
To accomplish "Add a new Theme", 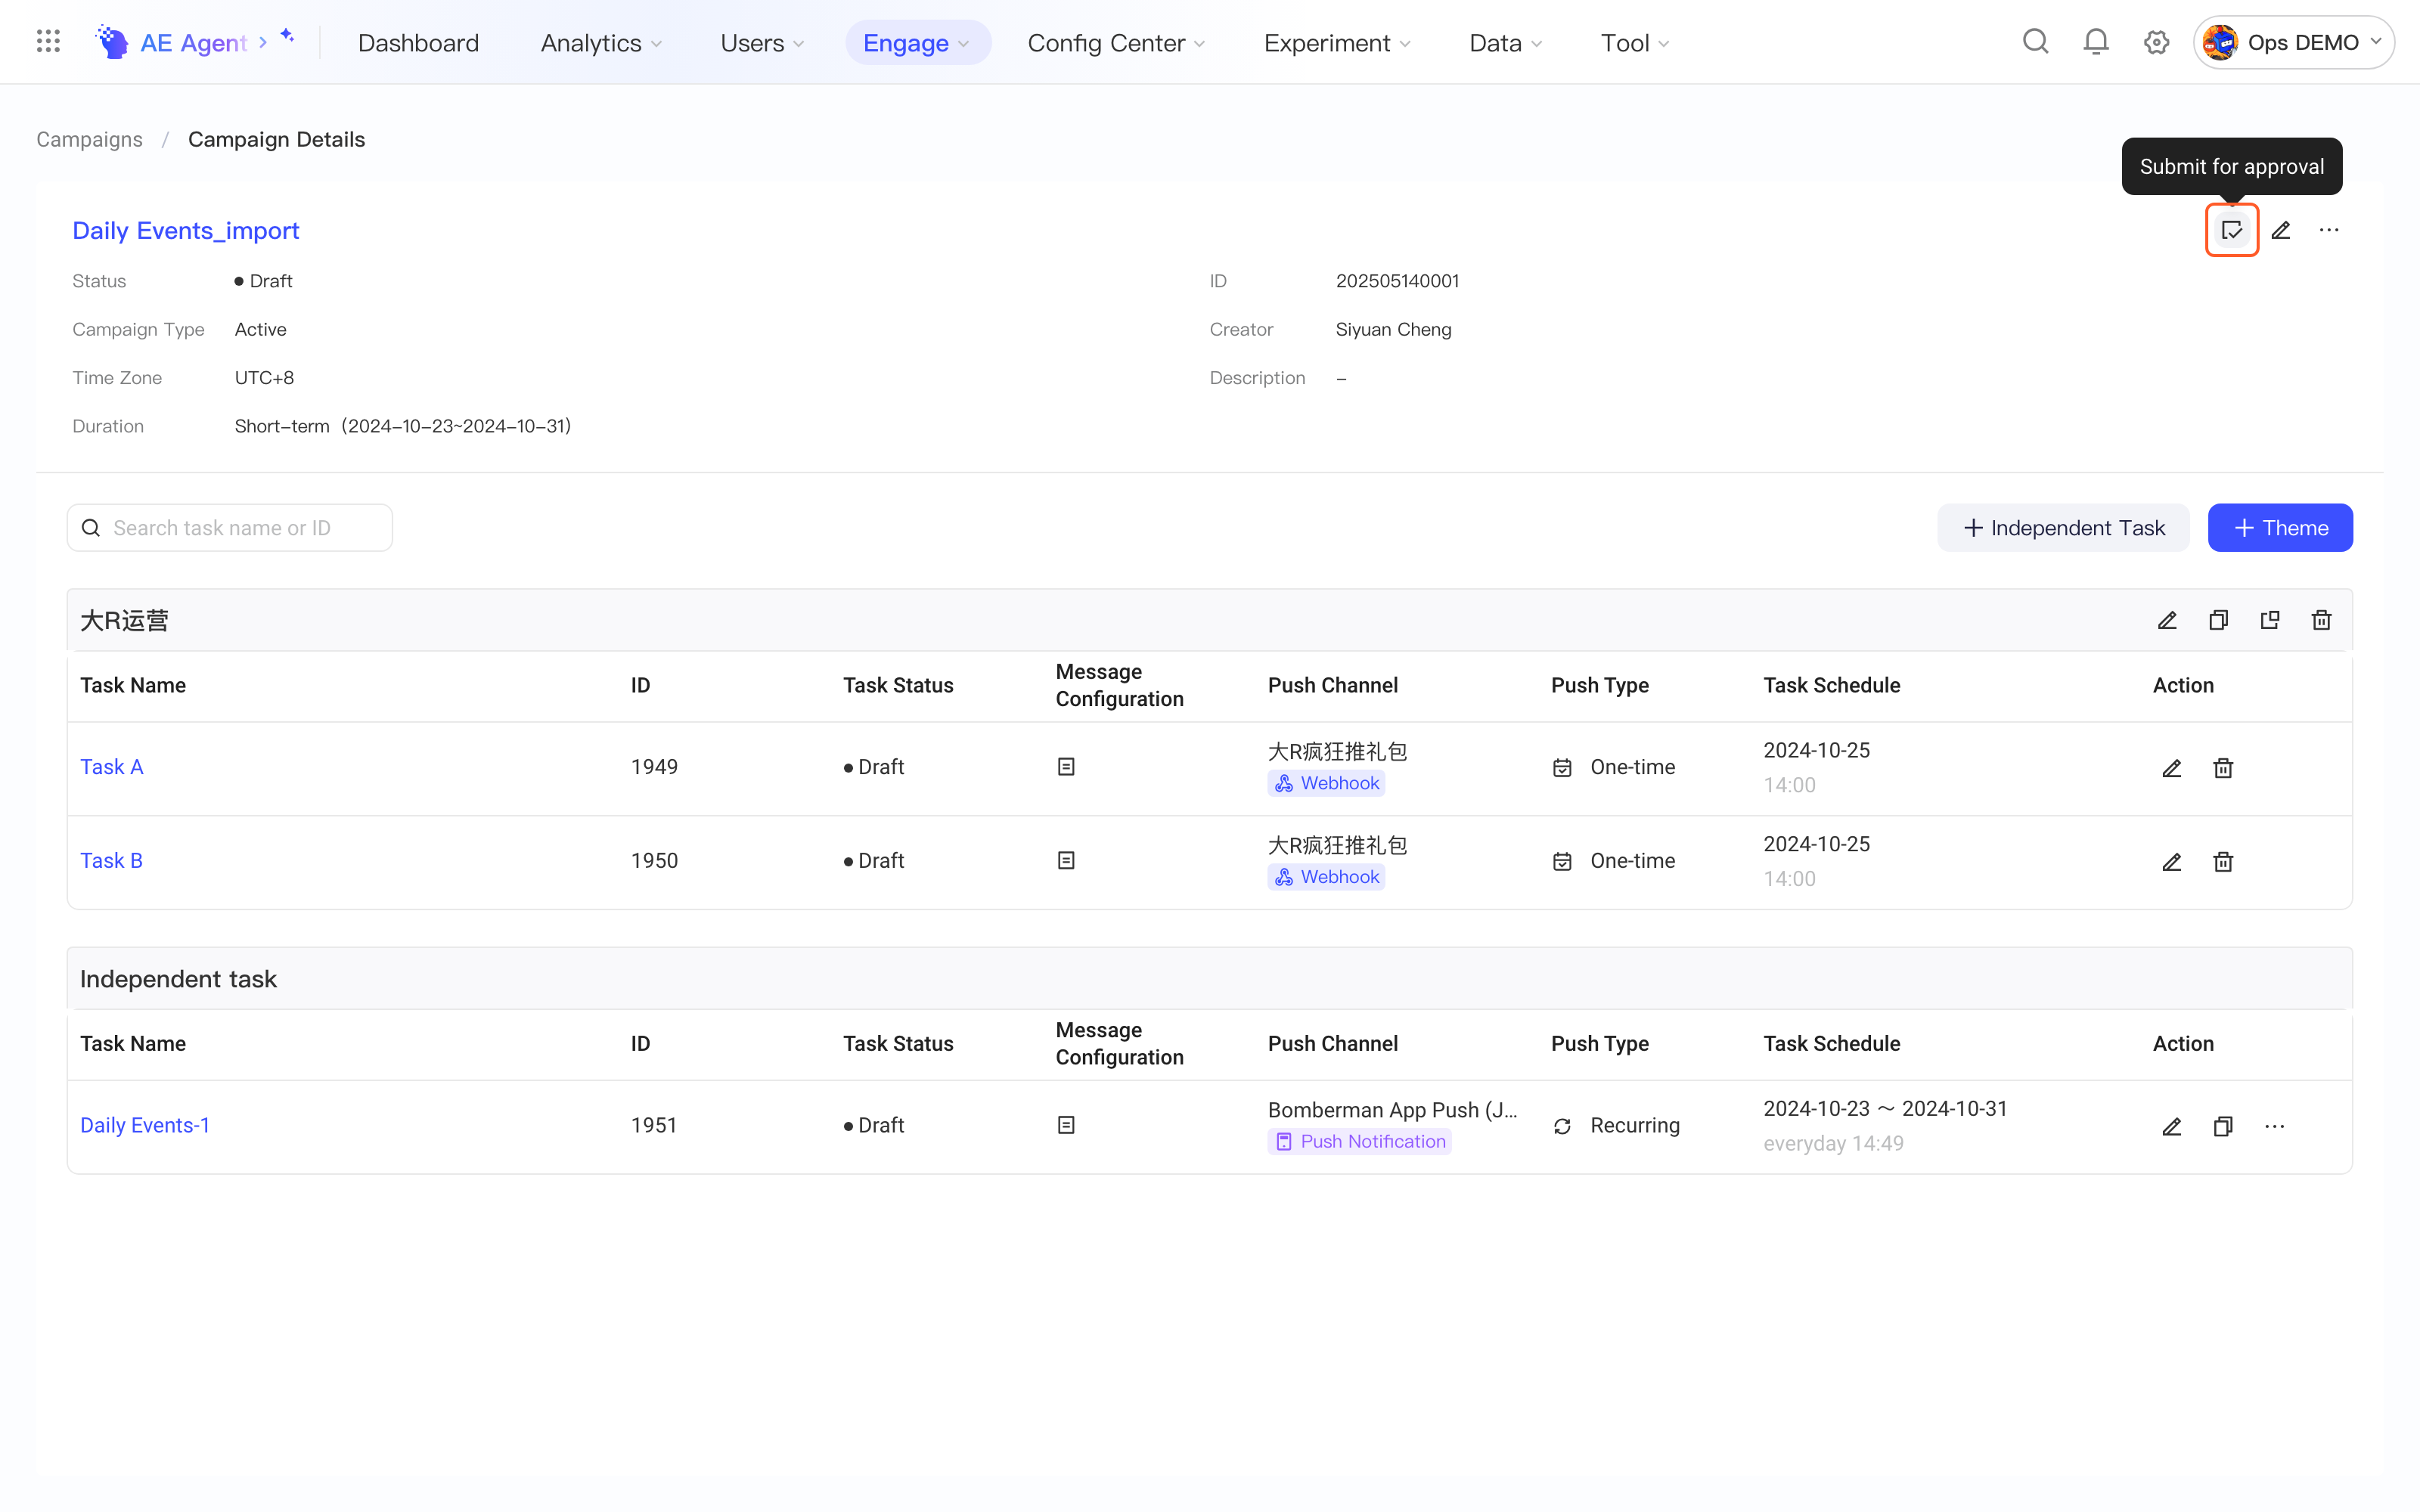I will (x=2280, y=528).
